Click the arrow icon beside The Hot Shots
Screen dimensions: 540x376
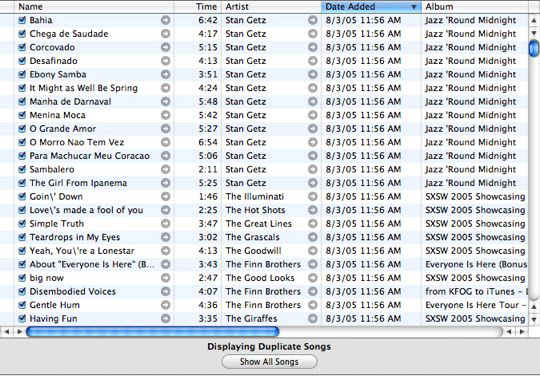(313, 210)
